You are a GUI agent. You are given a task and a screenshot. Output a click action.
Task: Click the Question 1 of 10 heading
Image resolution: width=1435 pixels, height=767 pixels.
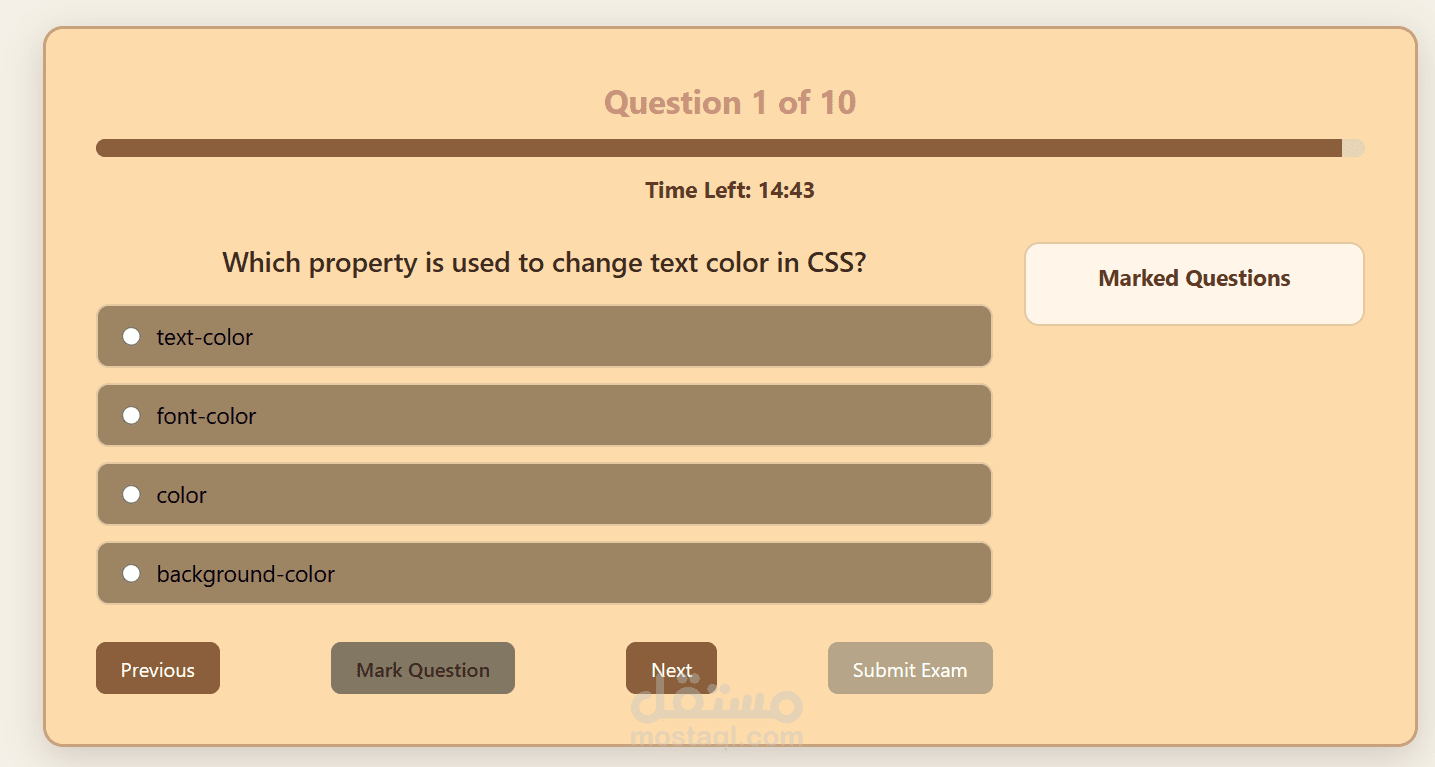[x=730, y=103]
